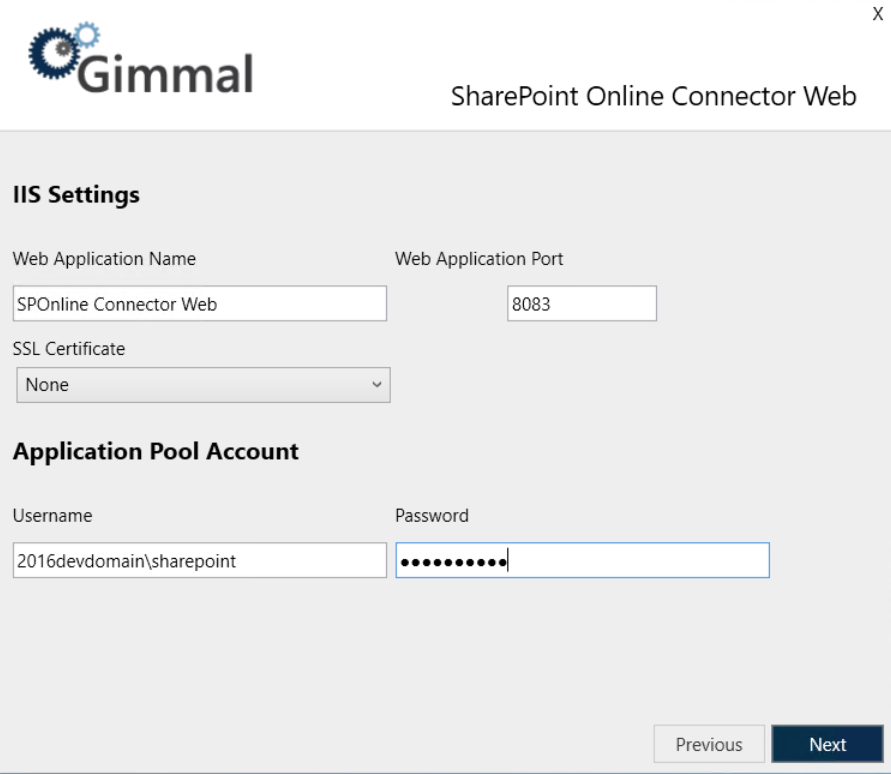This screenshot has height=774, width=891.
Task: Click the Next button
Action: [827, 744]
